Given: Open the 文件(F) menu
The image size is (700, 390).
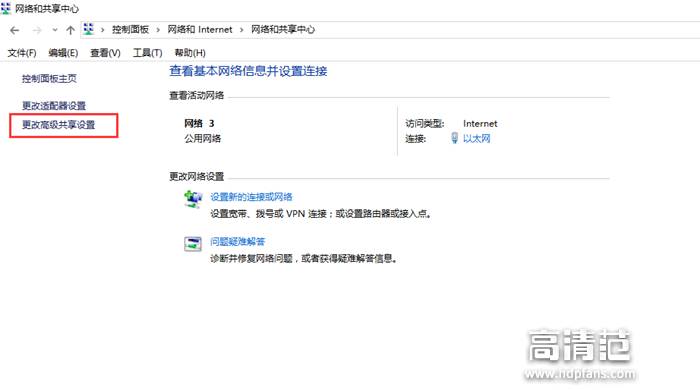Looking at the screenshot, I should point(21,53).
